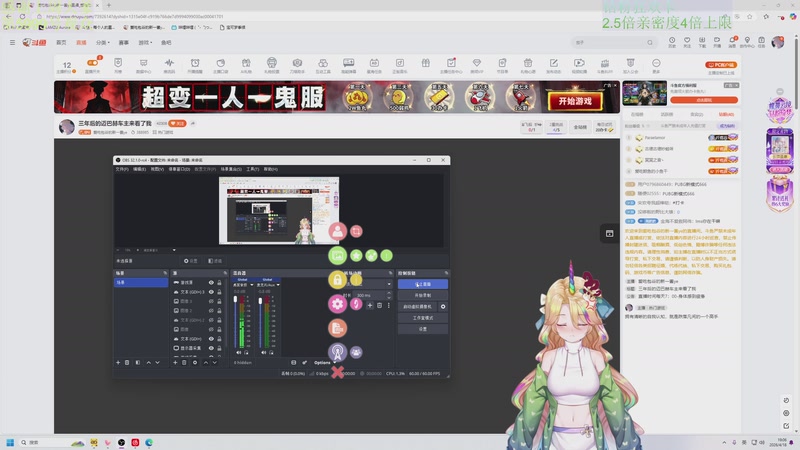Viewport: 800px width, 450px height.
Task: Toggle the theater mode icon beside the player
Action: [609, 233]
